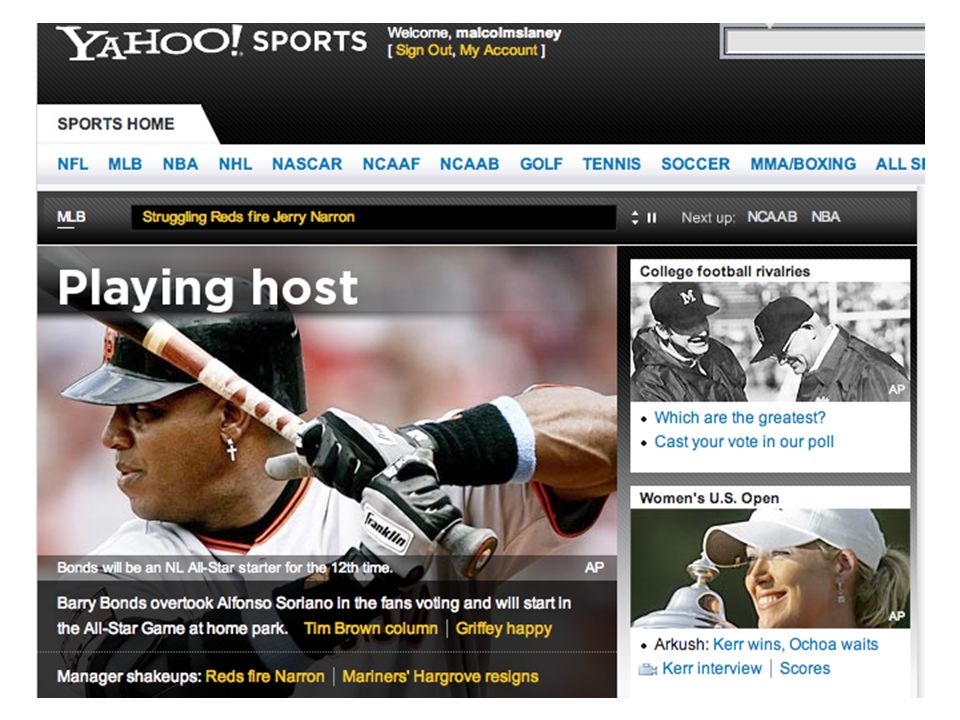Viewport: 960px width, 720px height.
Task: Open the NFL section
Action: click(73, 164)
